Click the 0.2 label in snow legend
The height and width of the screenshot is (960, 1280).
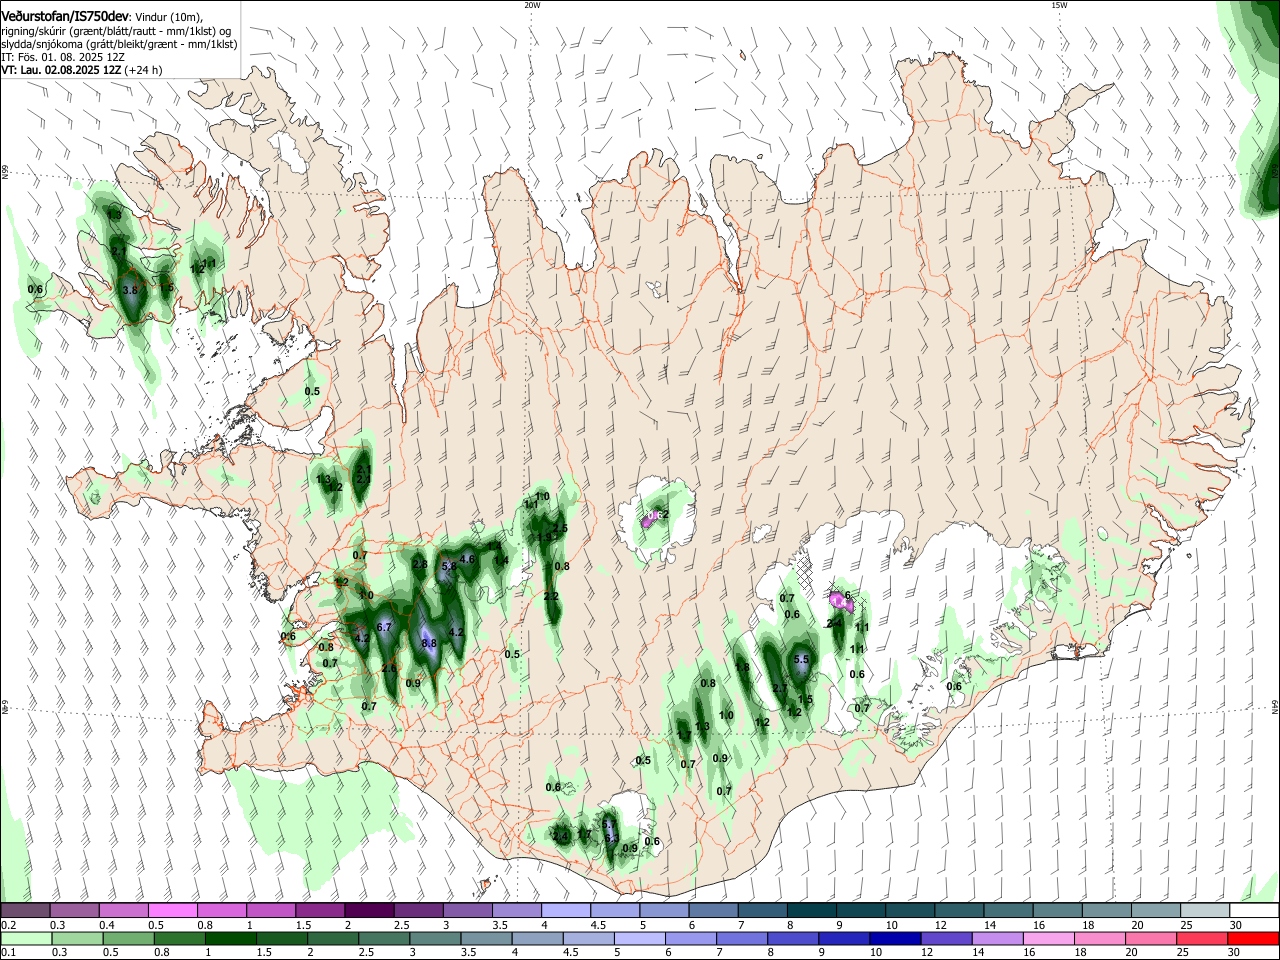pyautogui.click(x=7, y=925)
